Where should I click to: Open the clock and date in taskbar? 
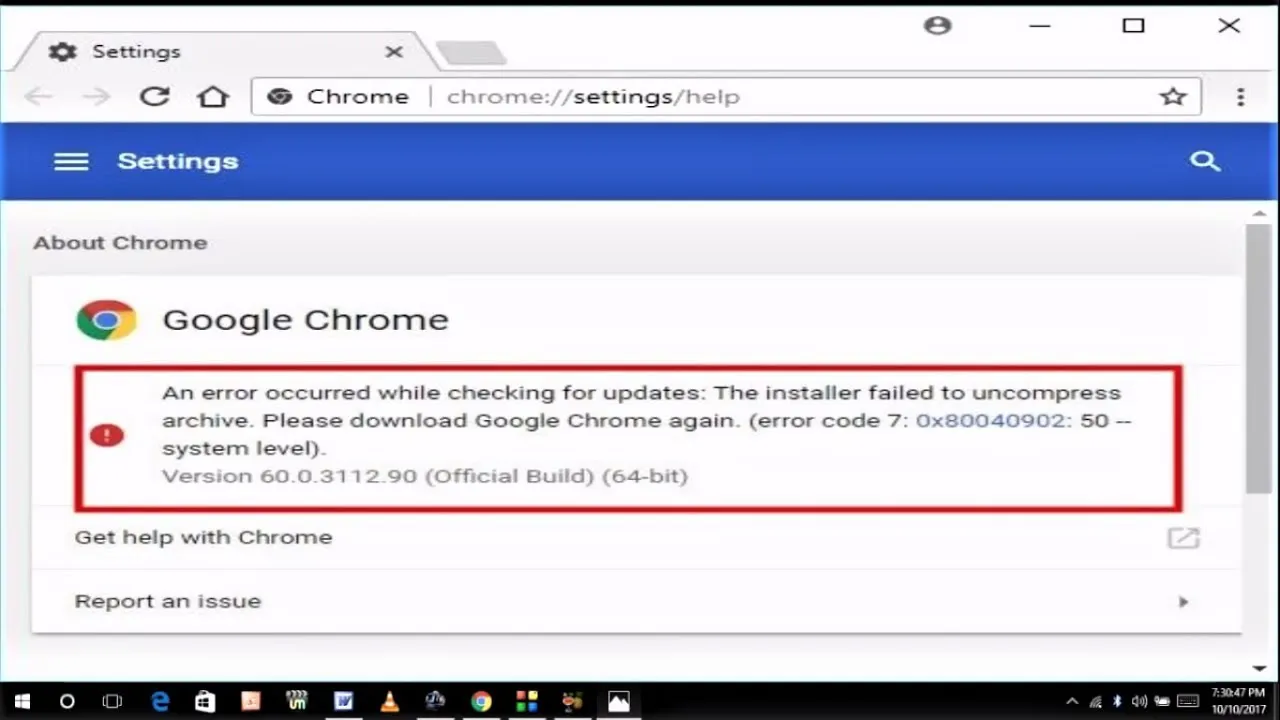[x=1238, y=701]
